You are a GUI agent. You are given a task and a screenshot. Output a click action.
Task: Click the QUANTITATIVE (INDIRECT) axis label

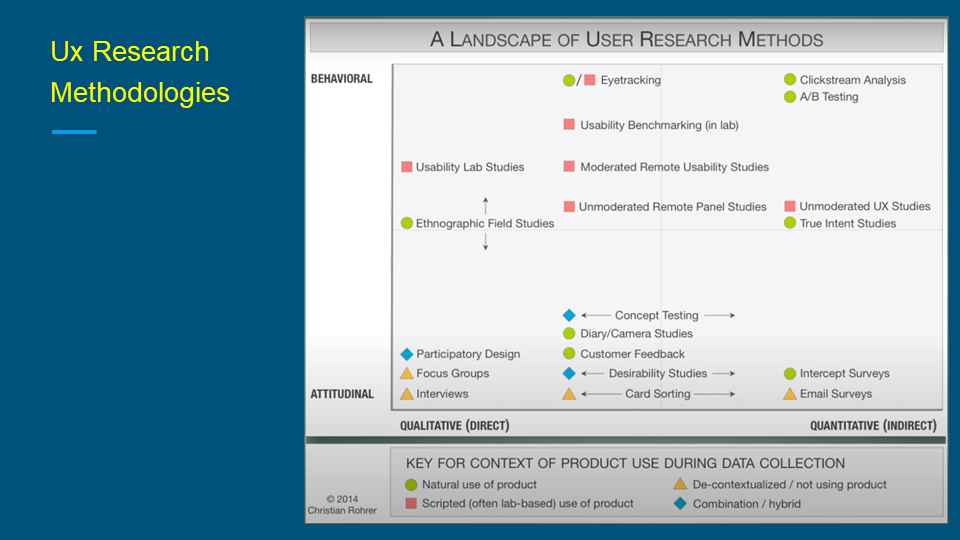[873, 426]
